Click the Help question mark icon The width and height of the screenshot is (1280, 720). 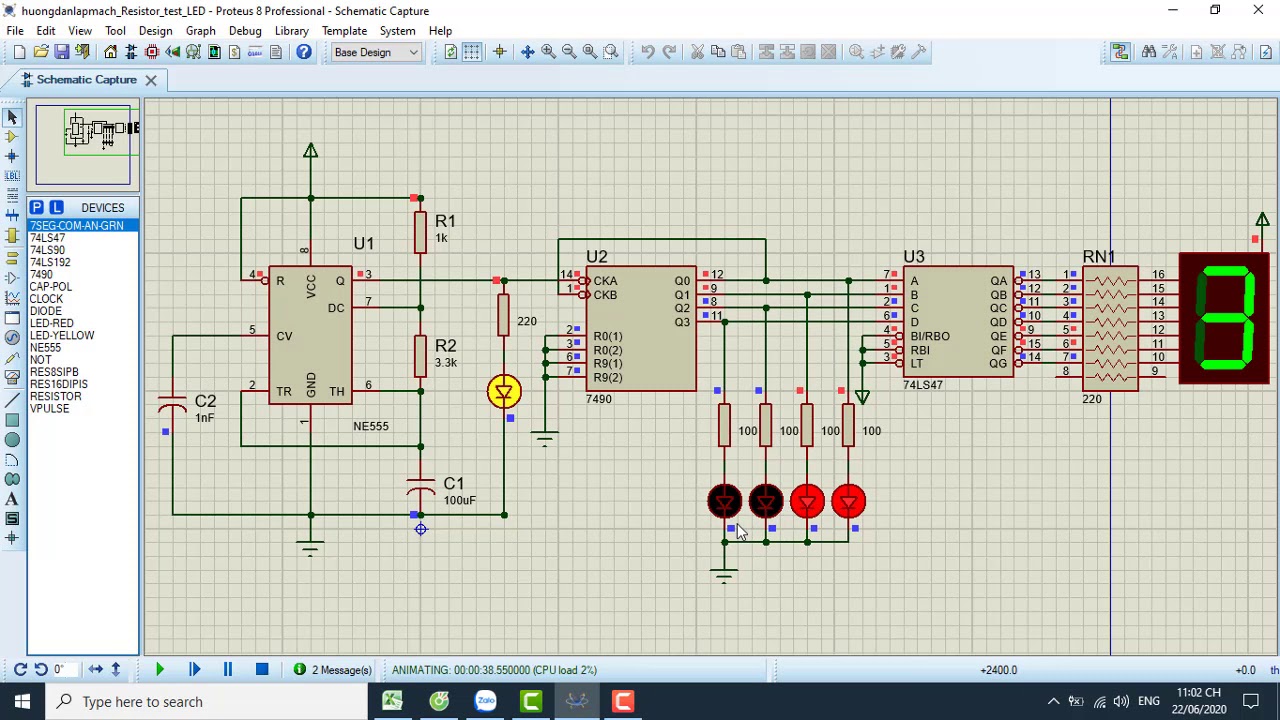pyautogui.click(x=304, y=52)
